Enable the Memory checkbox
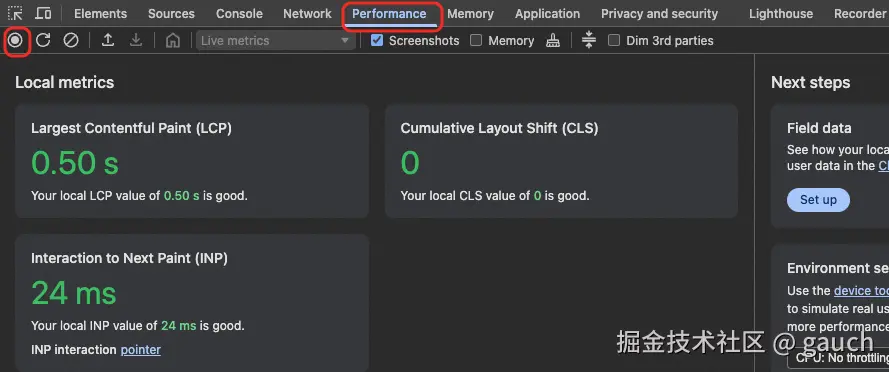Image resolution: width=889 pixels, height=372 pixels. [x=476, y=40]
